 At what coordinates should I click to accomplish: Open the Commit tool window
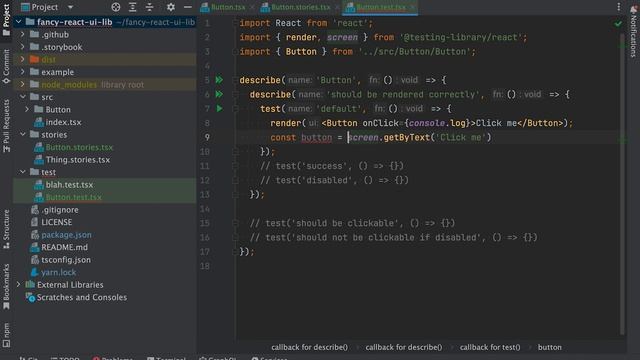pos(6,67)
